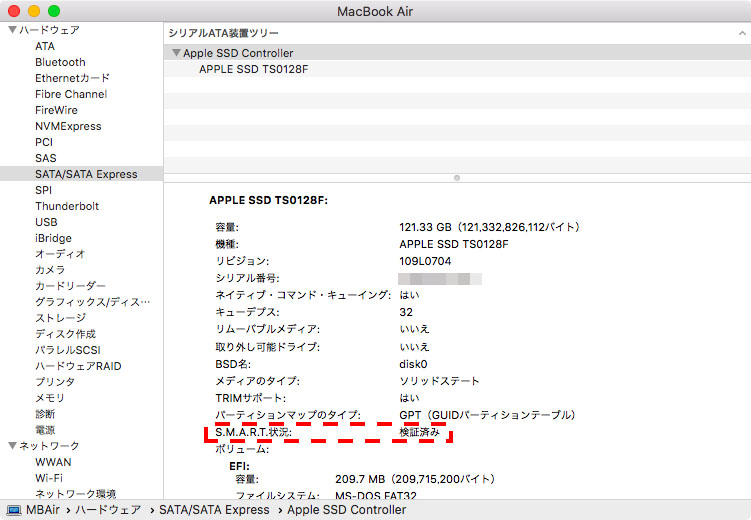This screenshot has height=520, width=751.
Task: Click the EFI capacity 209.7 MB value
Action: (415, 479)
